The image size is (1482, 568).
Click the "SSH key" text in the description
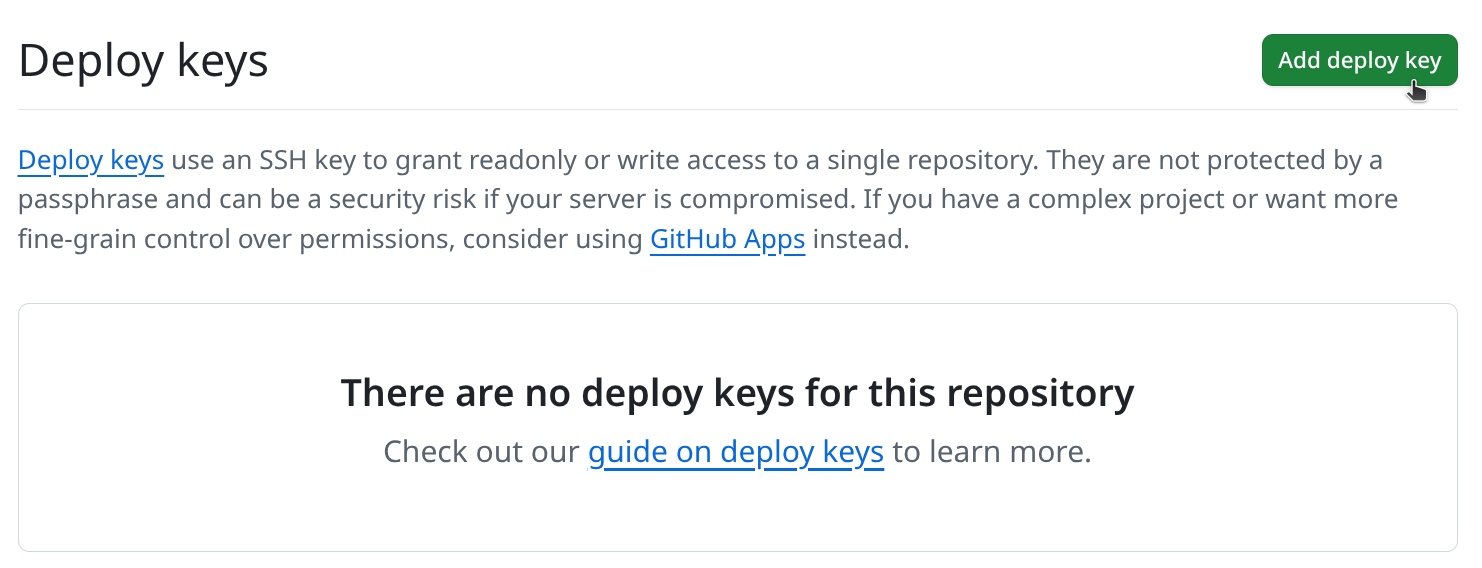(x=305, y=160)
